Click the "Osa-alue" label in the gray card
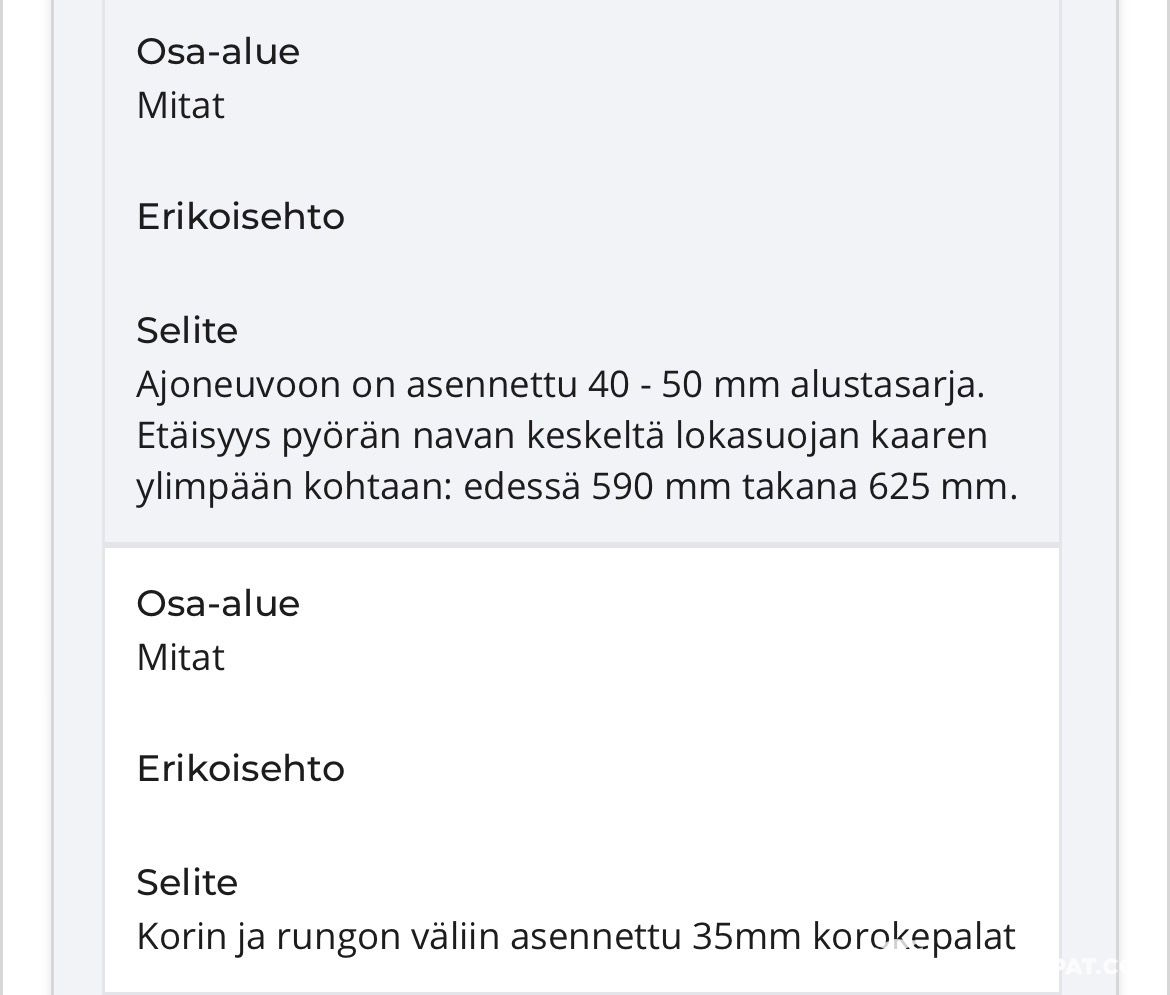 pyautogui.click(x=218, y=52)
